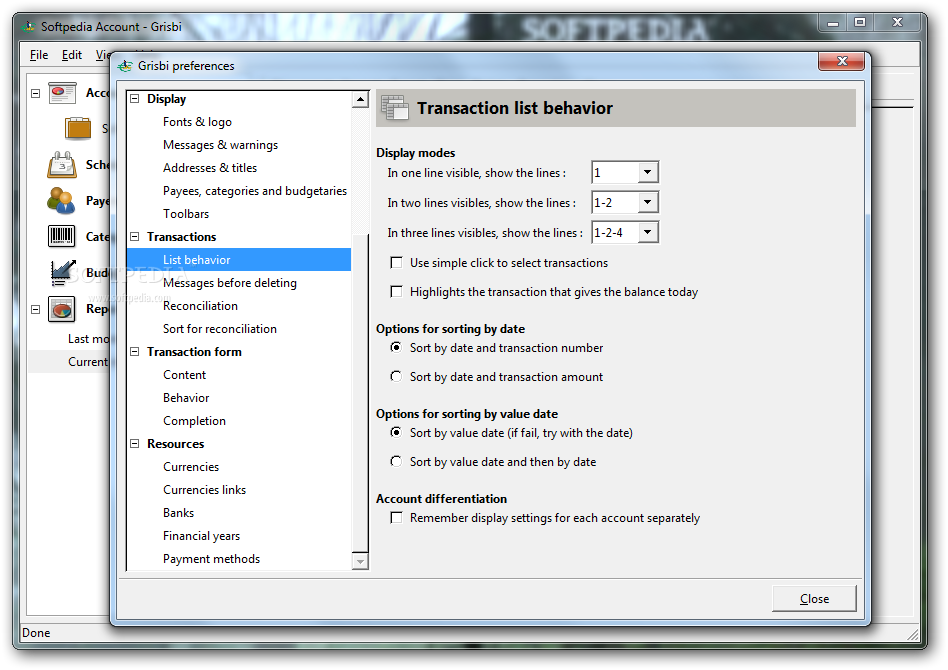Select Sort by date and transaction amount

click(x=396, y=376)
